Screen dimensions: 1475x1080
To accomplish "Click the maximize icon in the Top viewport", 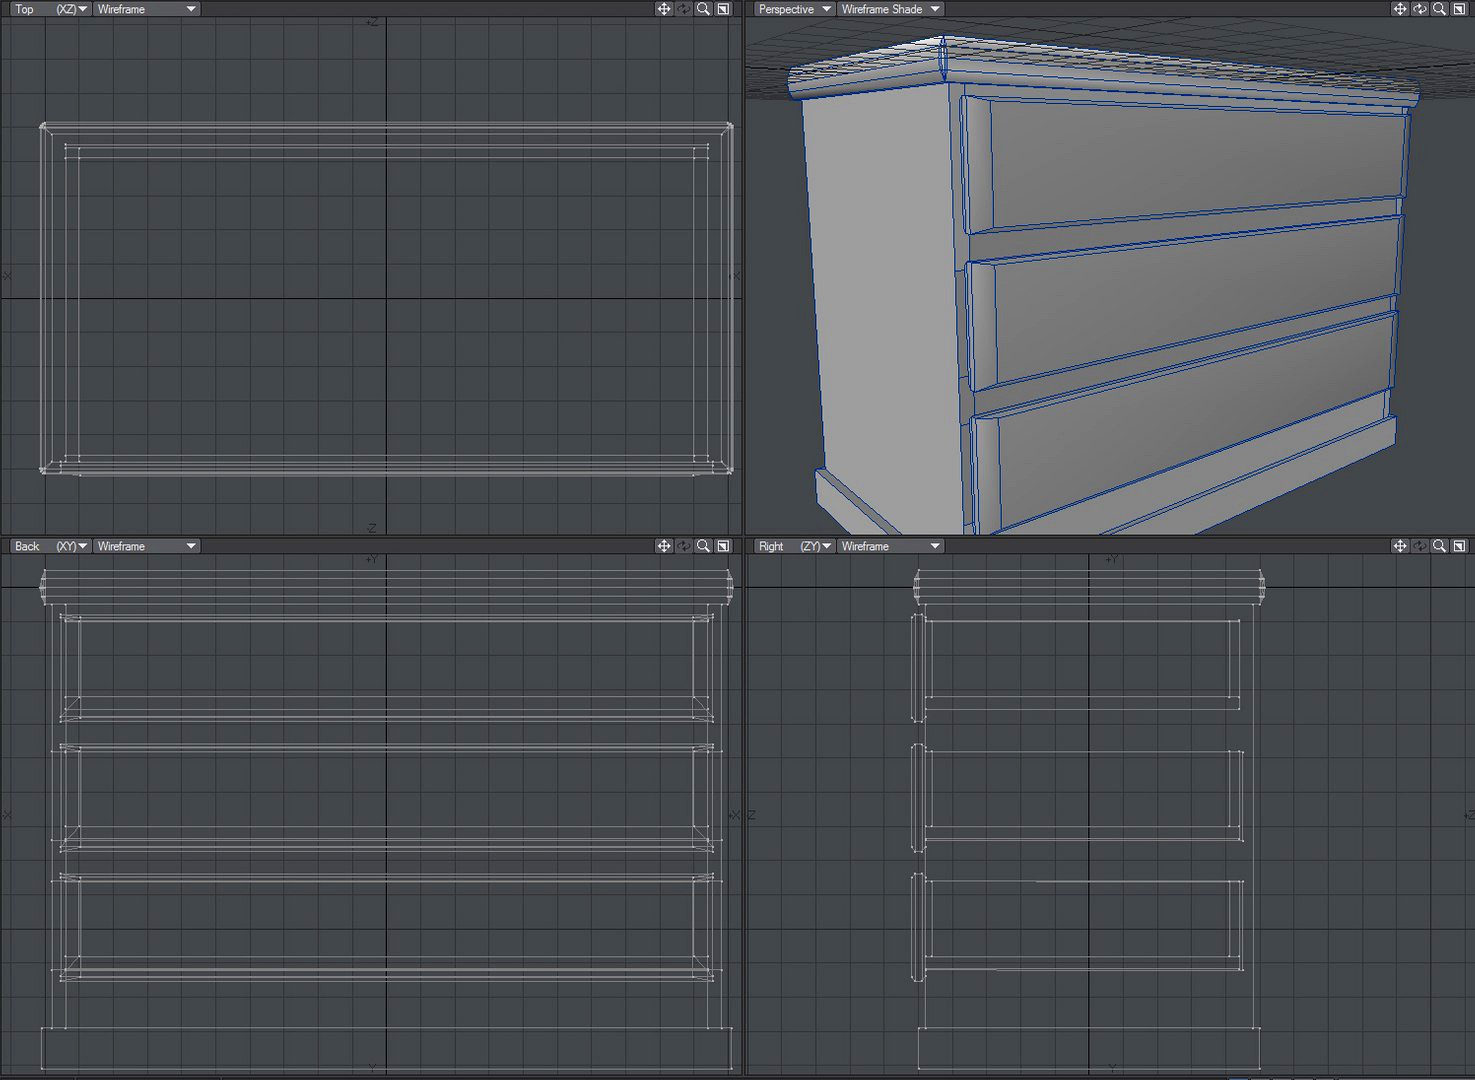I will click(723, 9).
